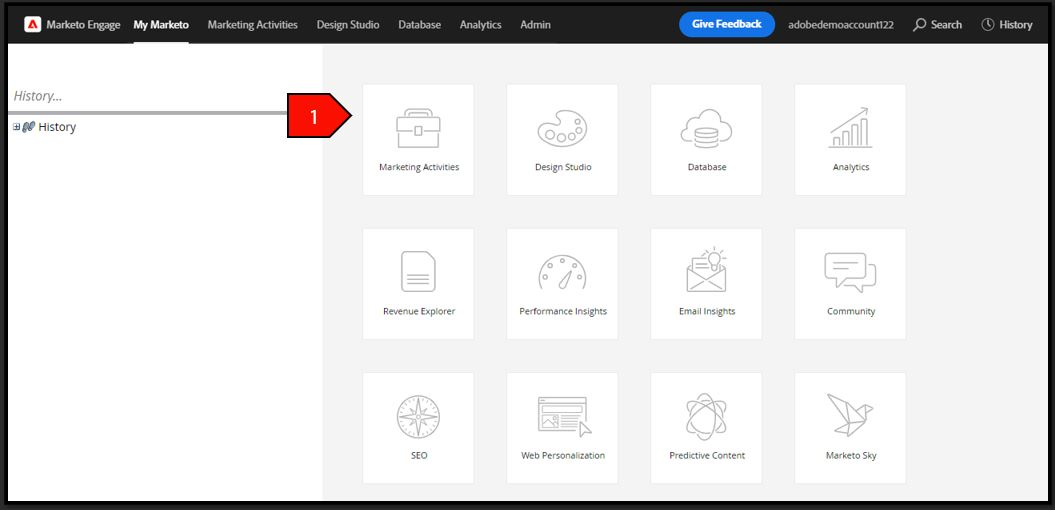The height and width of the screenshot is (510, 1055).
Task: Open the Email Insights envelope tile
Action: (x=706, y=284)
